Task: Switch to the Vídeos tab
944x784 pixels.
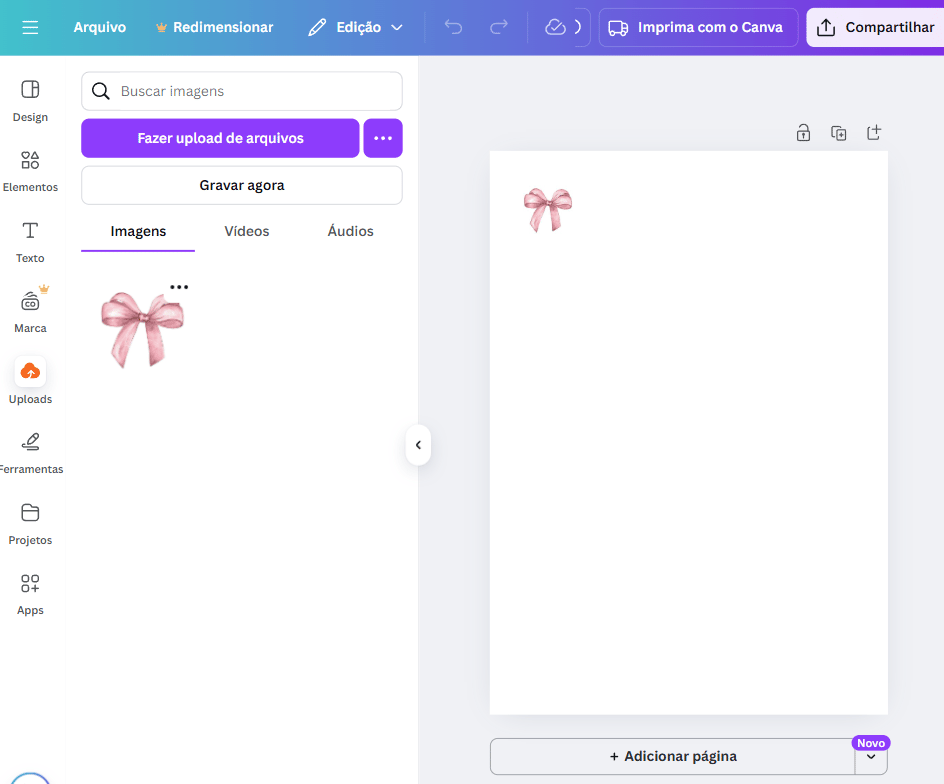Action: 247,231
